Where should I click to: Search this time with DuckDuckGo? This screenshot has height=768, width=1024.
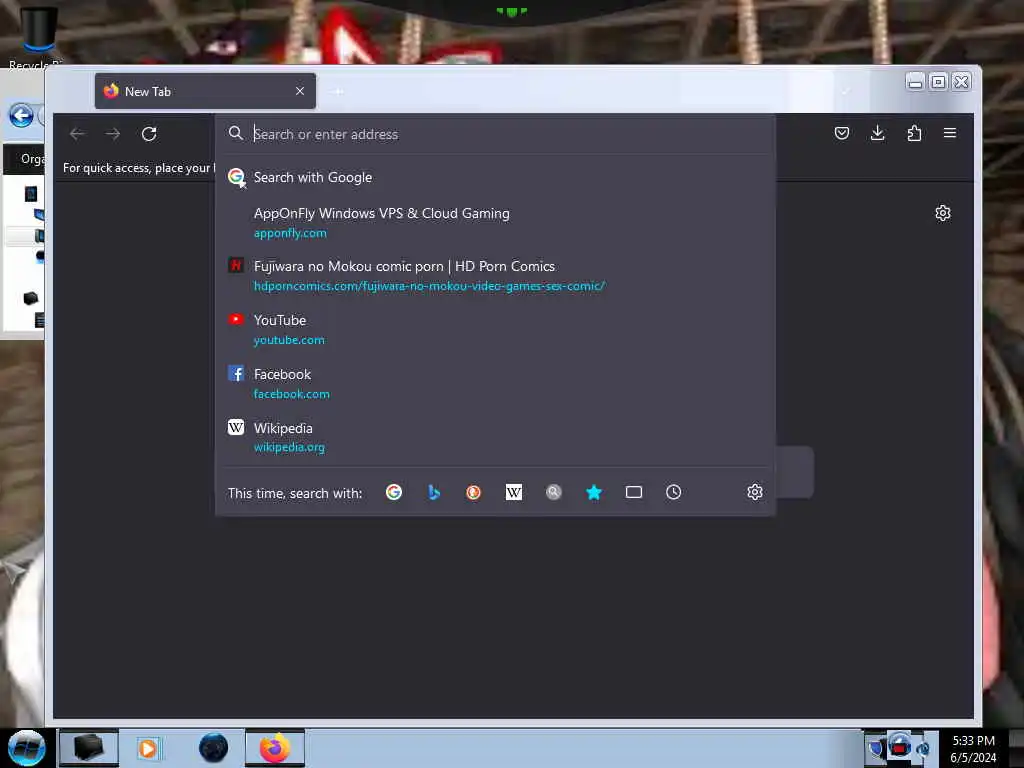(473, 492)
